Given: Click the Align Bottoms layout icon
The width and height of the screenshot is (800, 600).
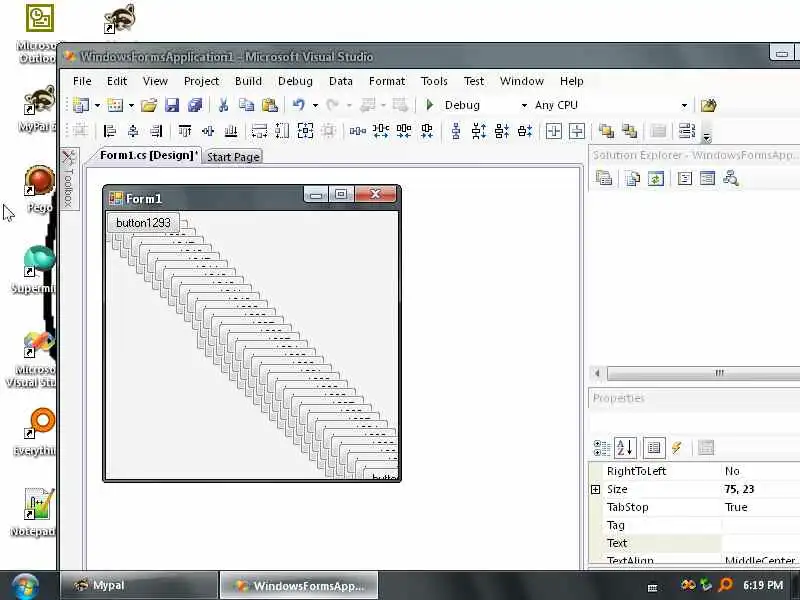Looking at the screenshot, I should [x=231, y=131].
